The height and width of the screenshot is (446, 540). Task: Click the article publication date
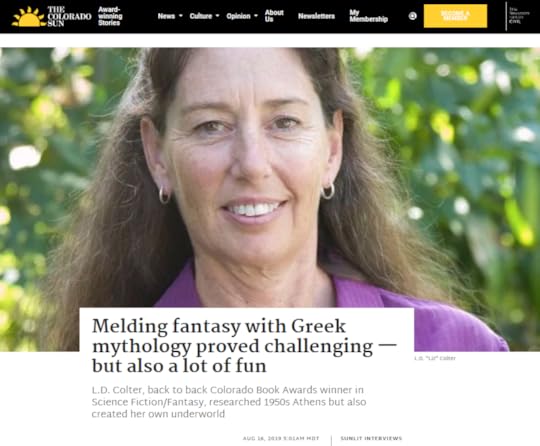pos(281,438)
